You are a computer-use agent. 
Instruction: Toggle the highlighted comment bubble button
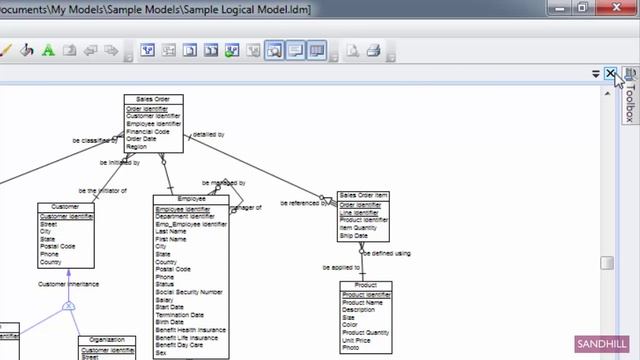pyautogui.click(x=296, y=51)
